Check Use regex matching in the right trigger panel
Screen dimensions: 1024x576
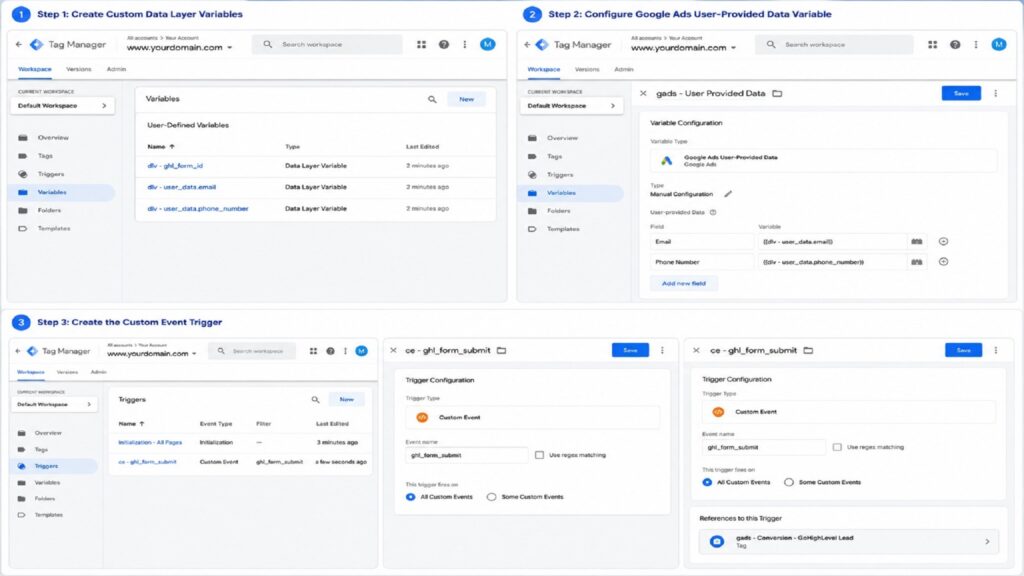click(x=837, y=447)
